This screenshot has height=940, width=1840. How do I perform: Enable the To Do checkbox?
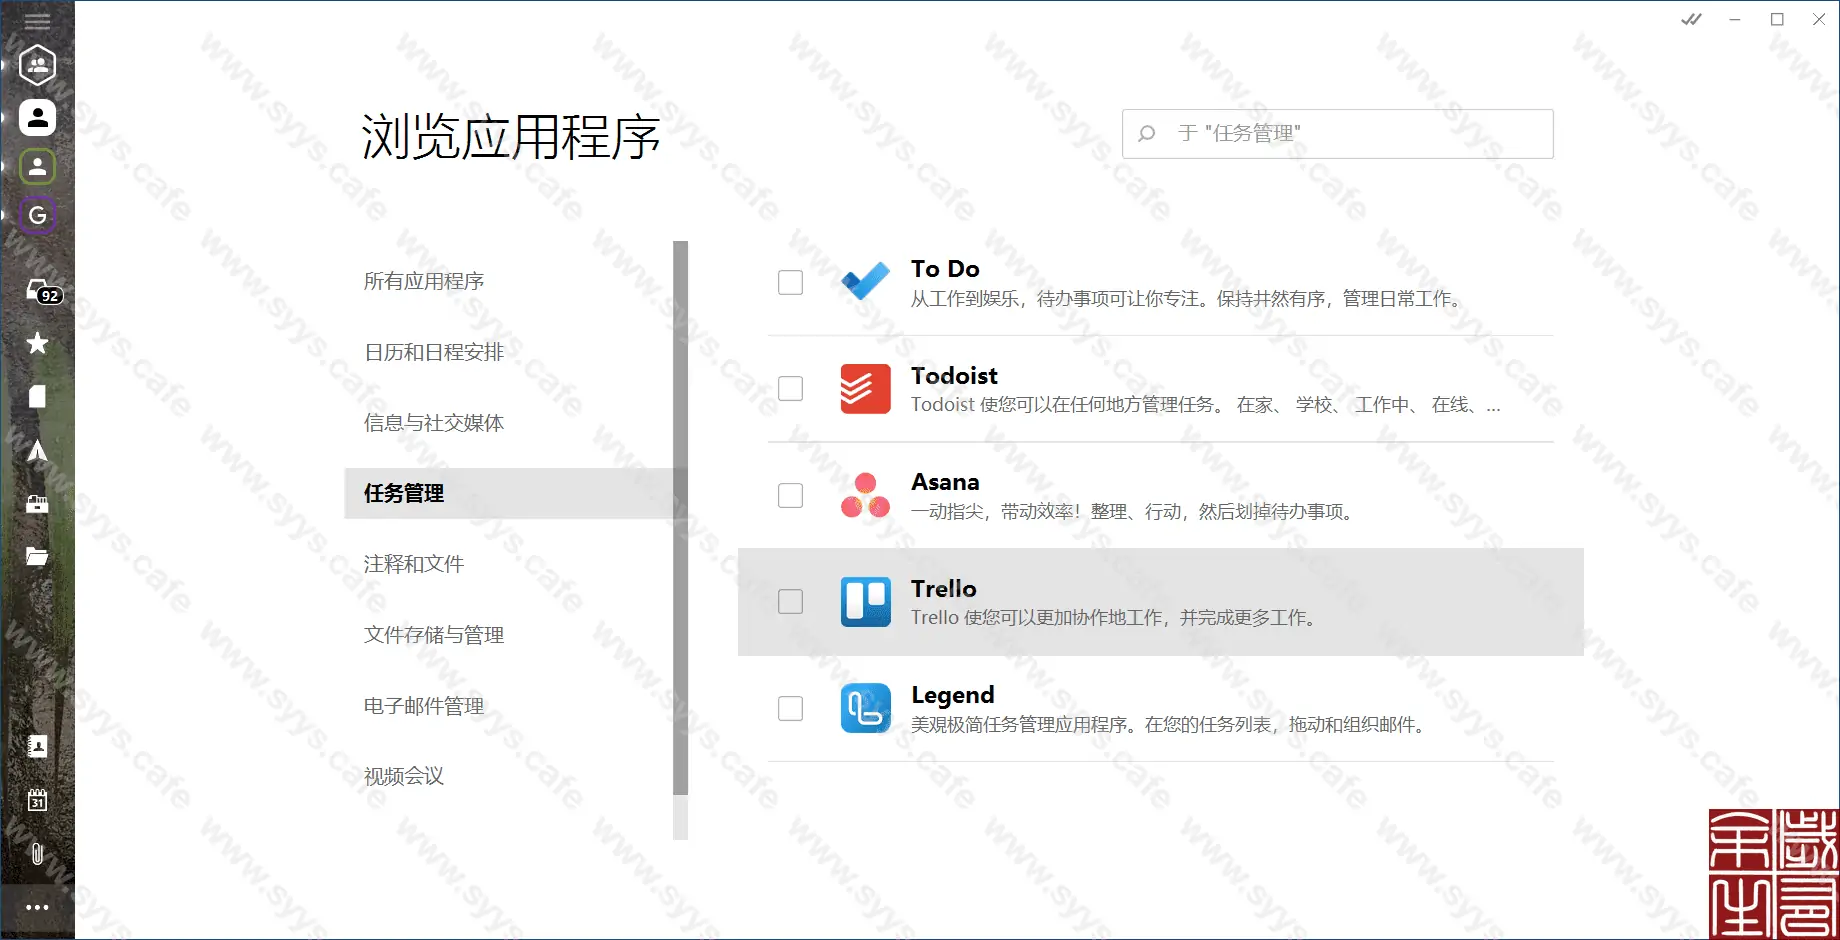790,282
